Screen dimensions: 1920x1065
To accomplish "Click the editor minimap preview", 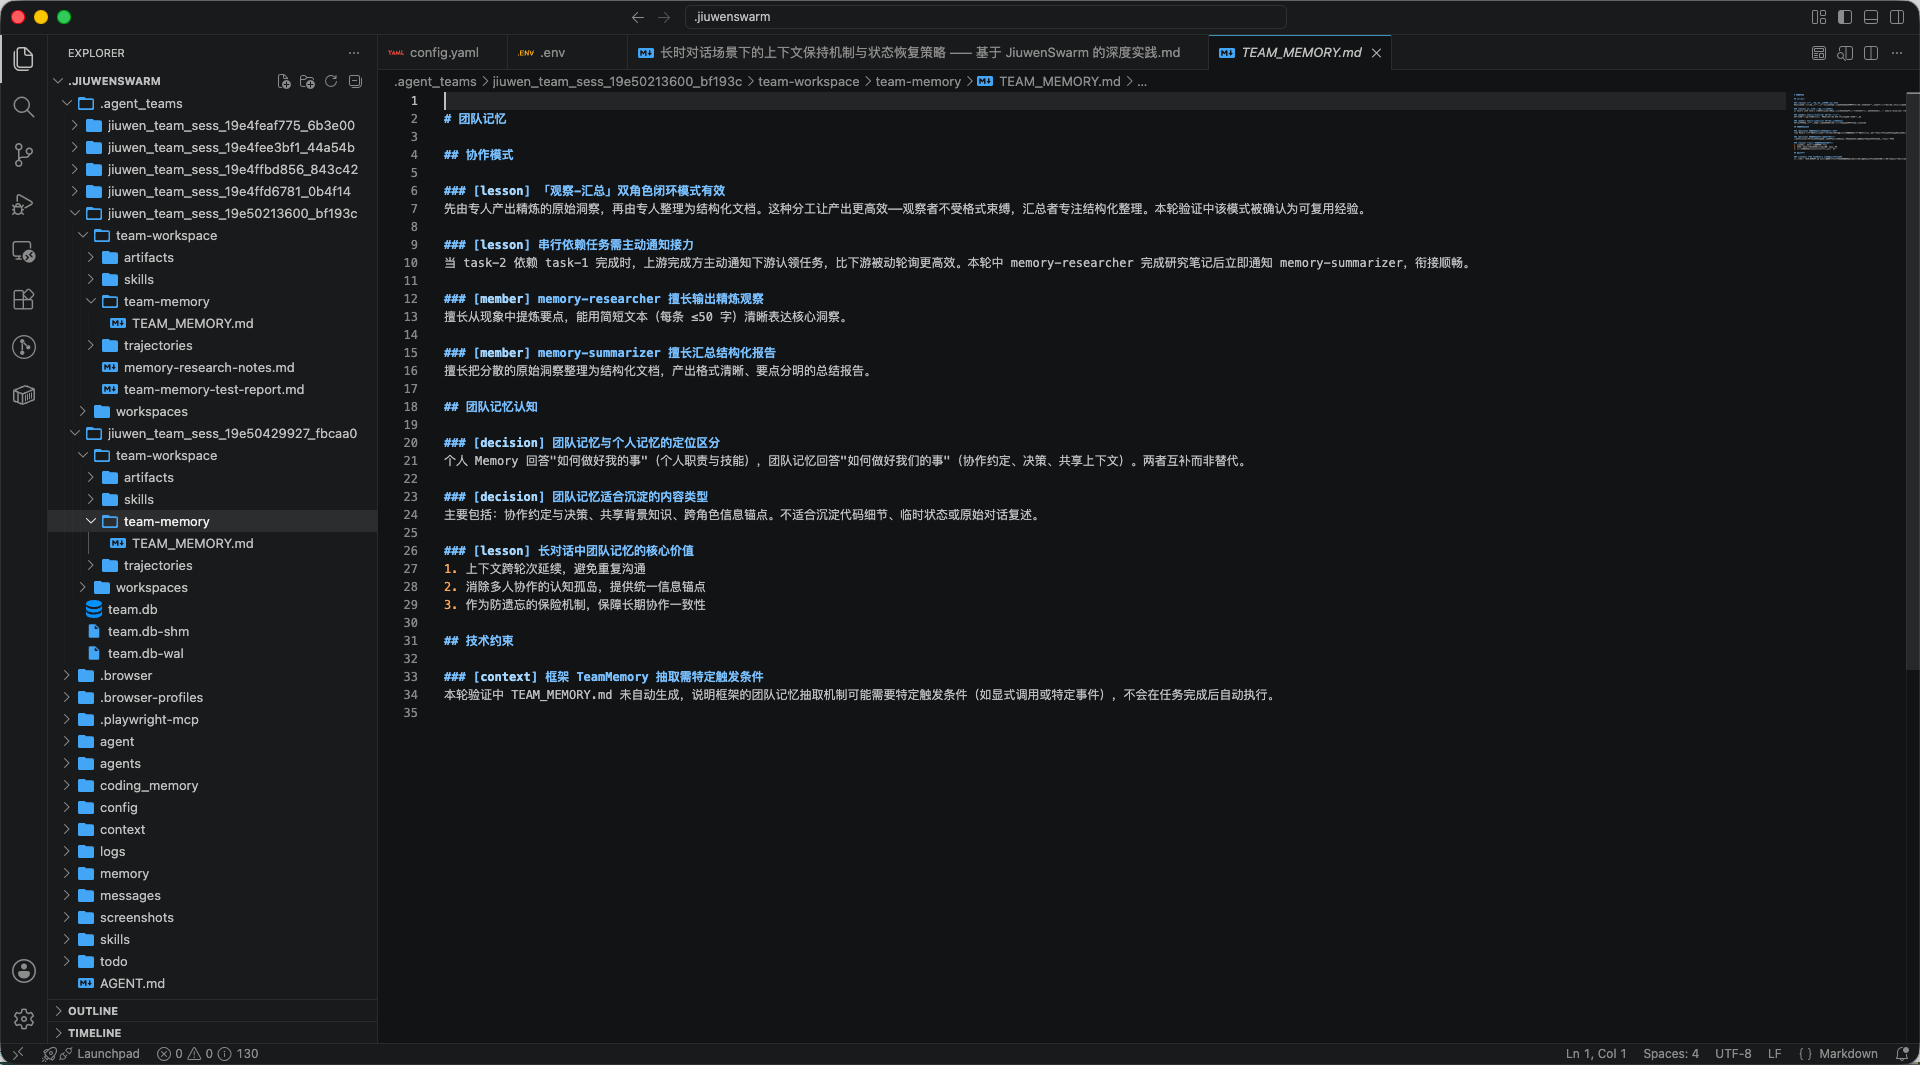I will [1848, 127].
